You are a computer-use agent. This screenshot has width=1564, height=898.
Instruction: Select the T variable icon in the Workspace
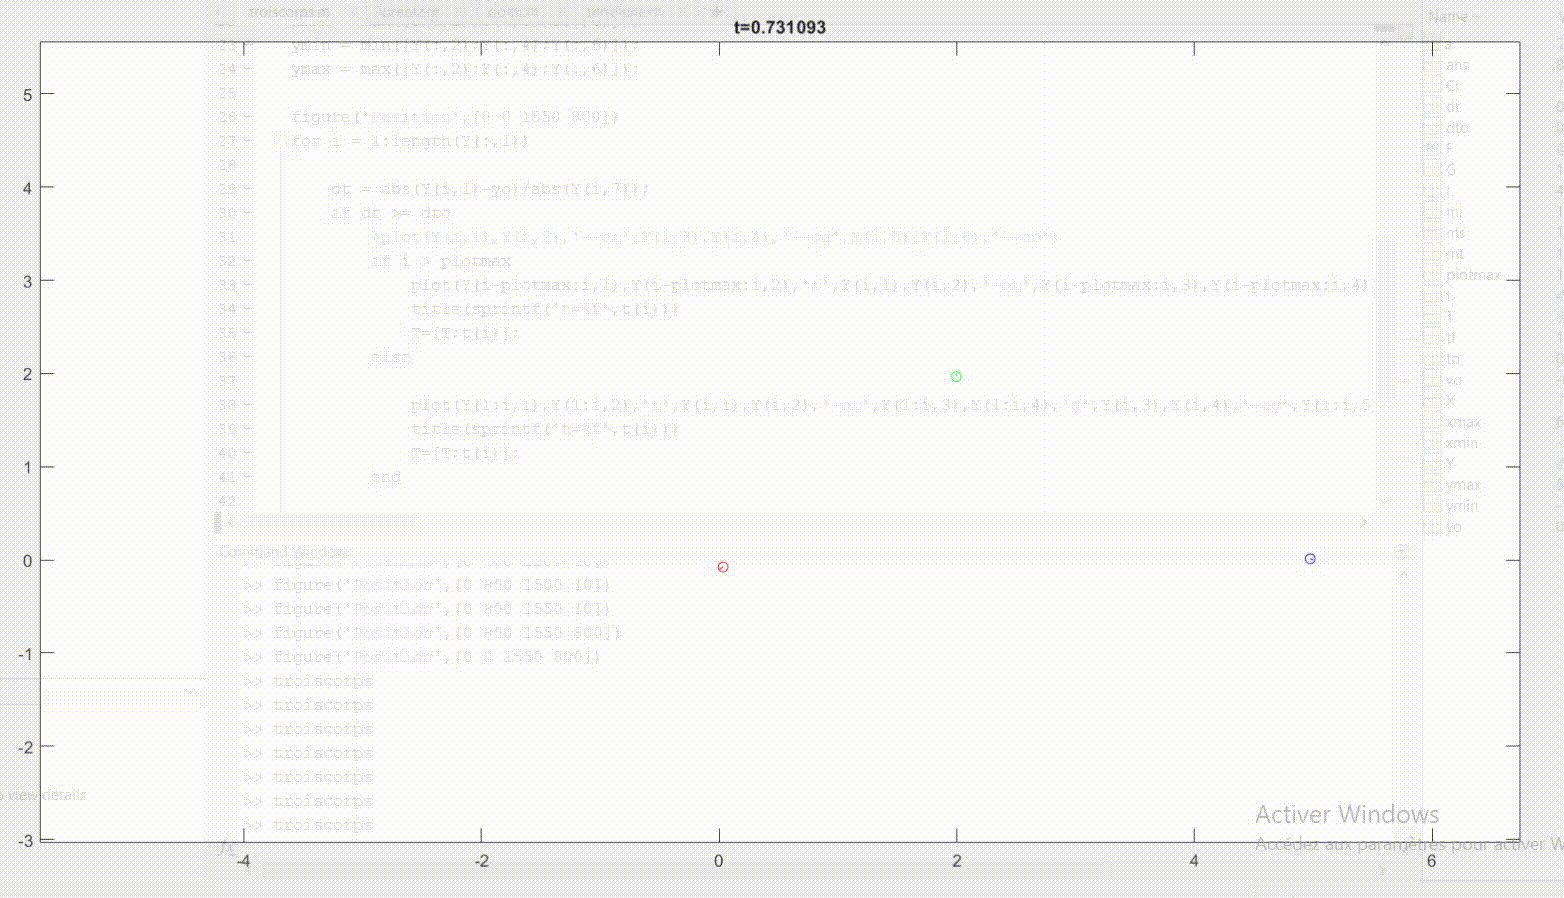click(x=1431, y=314)
